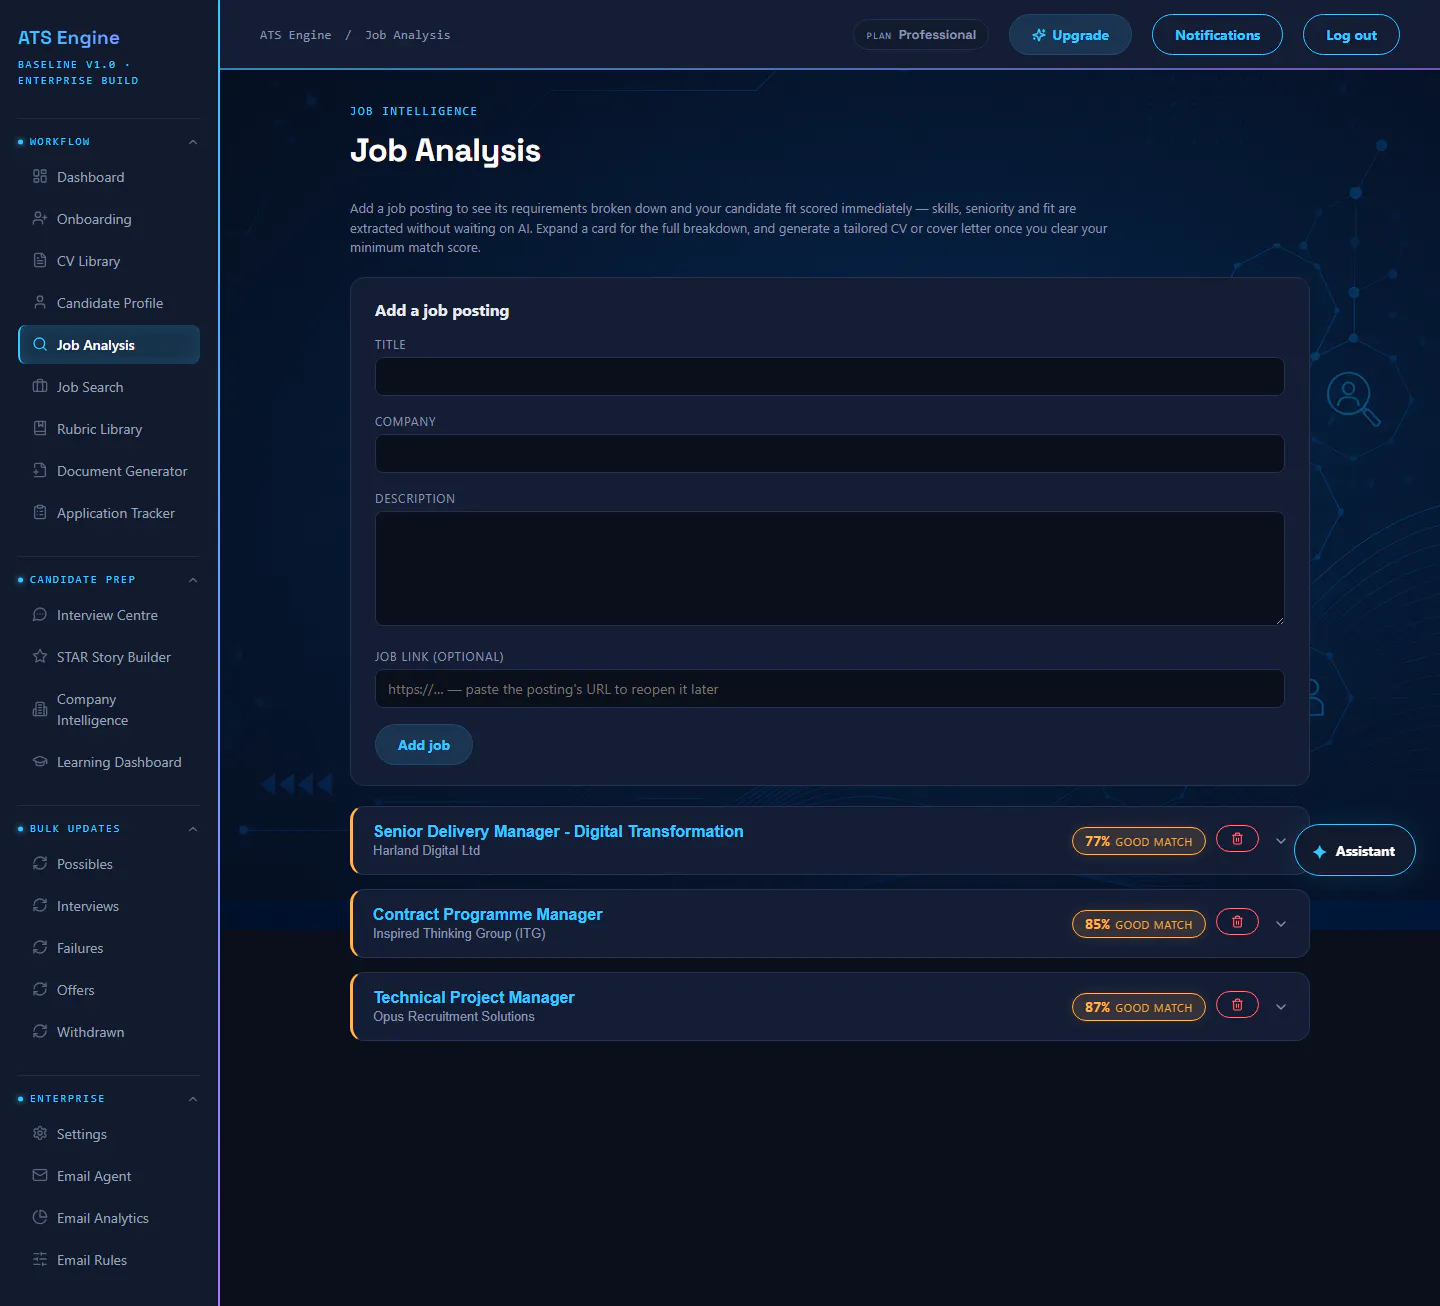
Task: Click the Harland Digital Ltd company name
Action: coord(427,851)
